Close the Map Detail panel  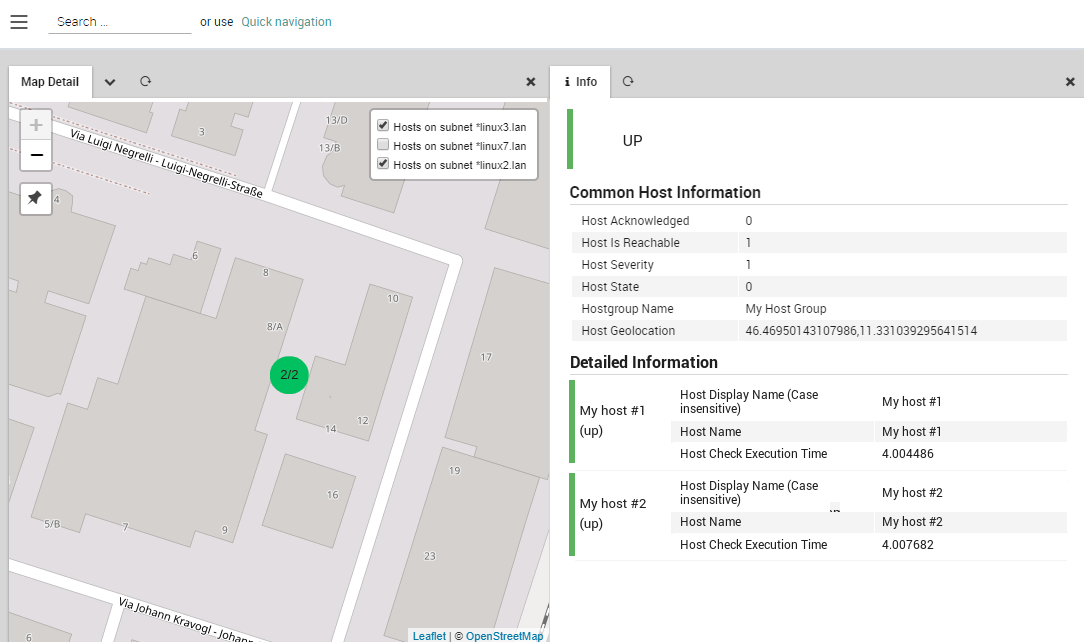531,82
